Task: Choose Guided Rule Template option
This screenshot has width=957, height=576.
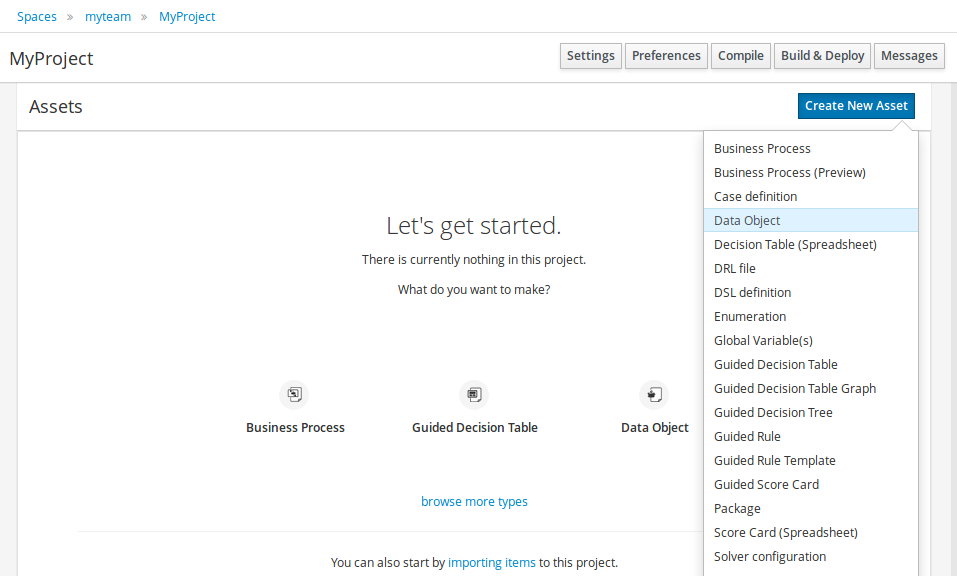Action: click(x=774, y=461)
